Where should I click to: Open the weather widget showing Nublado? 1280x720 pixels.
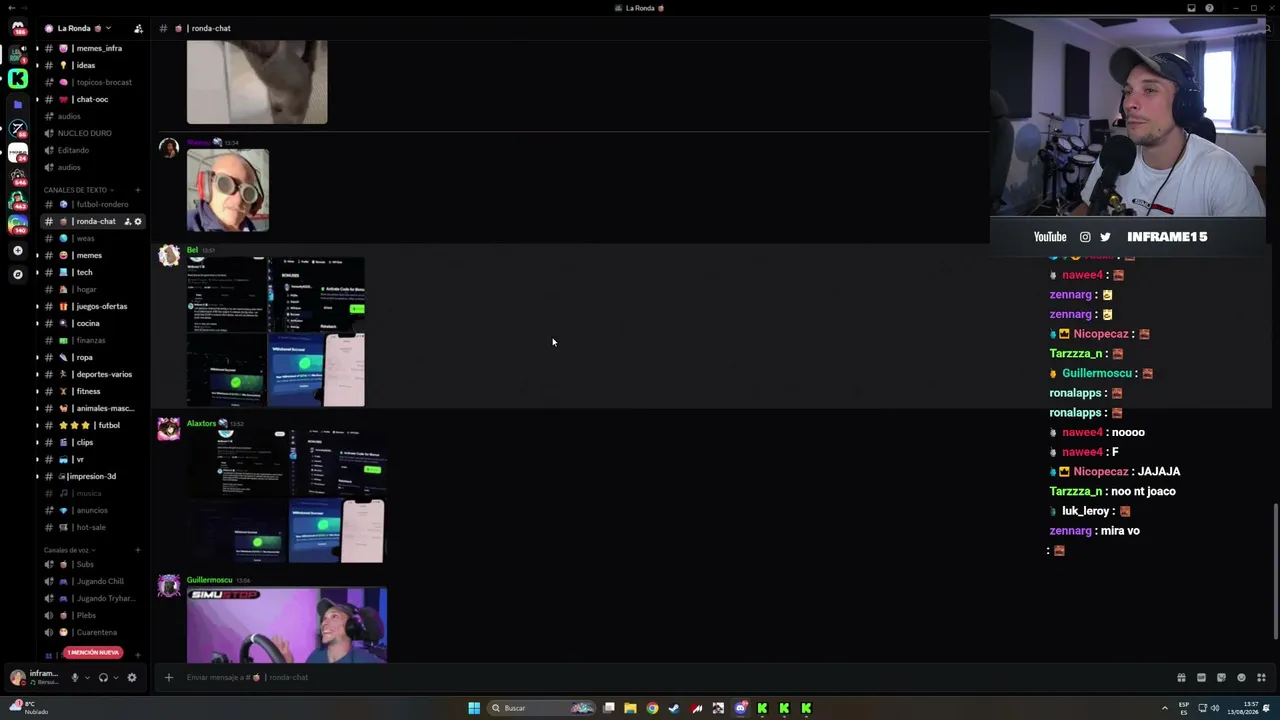pos(29,708)
